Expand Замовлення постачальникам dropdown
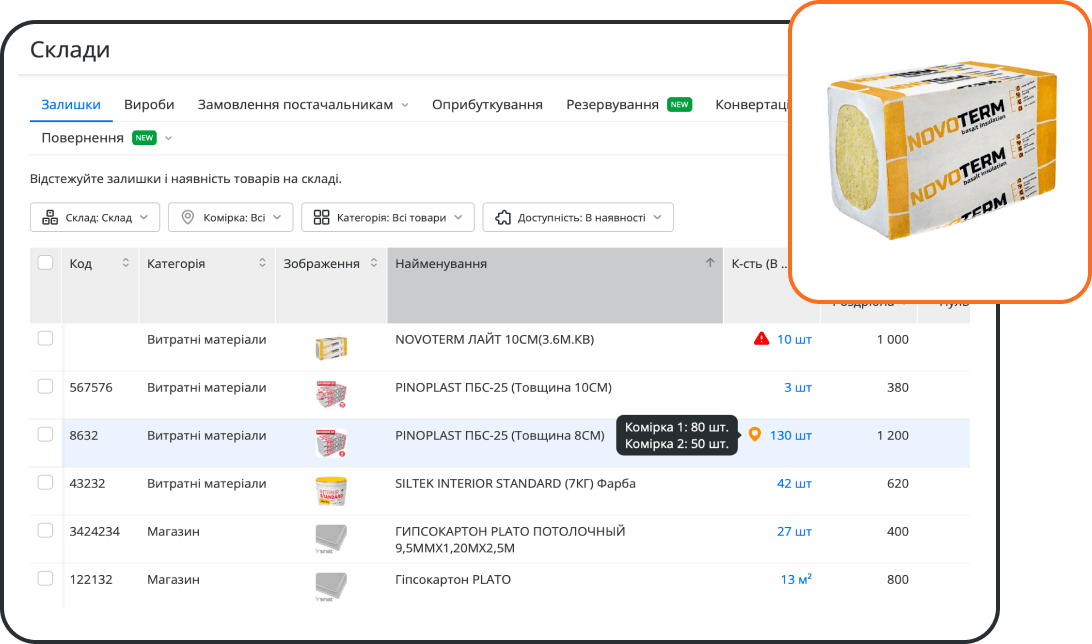The width and height of the screenshot is (1092, 644). pyautogui.click(x=404, y=105)
